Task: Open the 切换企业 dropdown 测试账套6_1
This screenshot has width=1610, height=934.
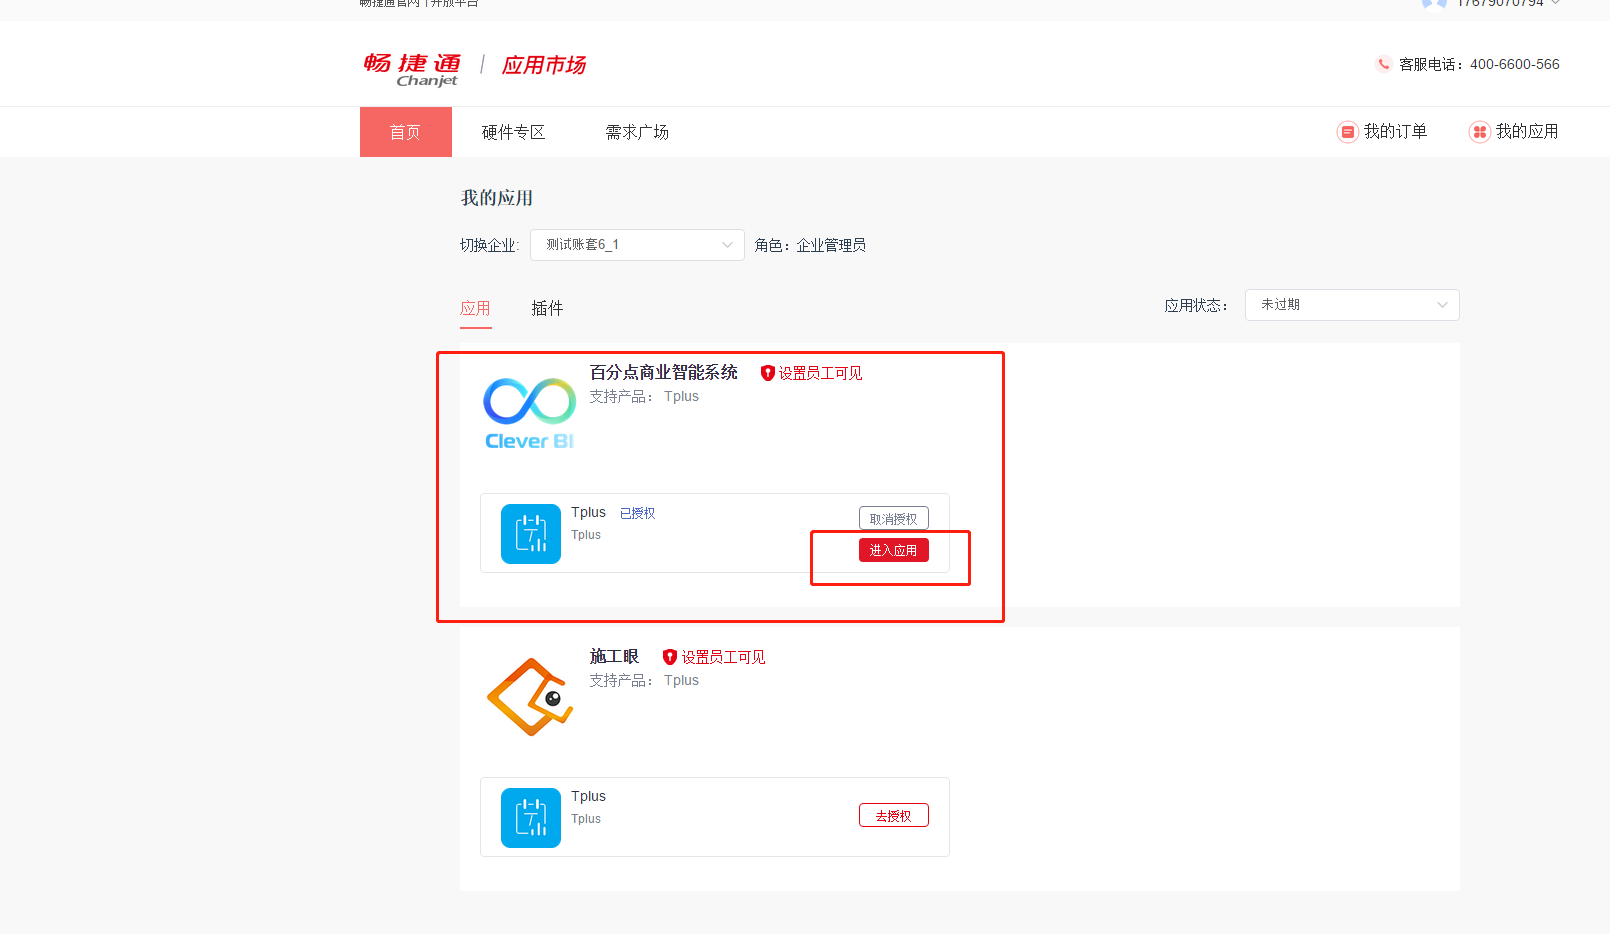Action: [637, 245]
